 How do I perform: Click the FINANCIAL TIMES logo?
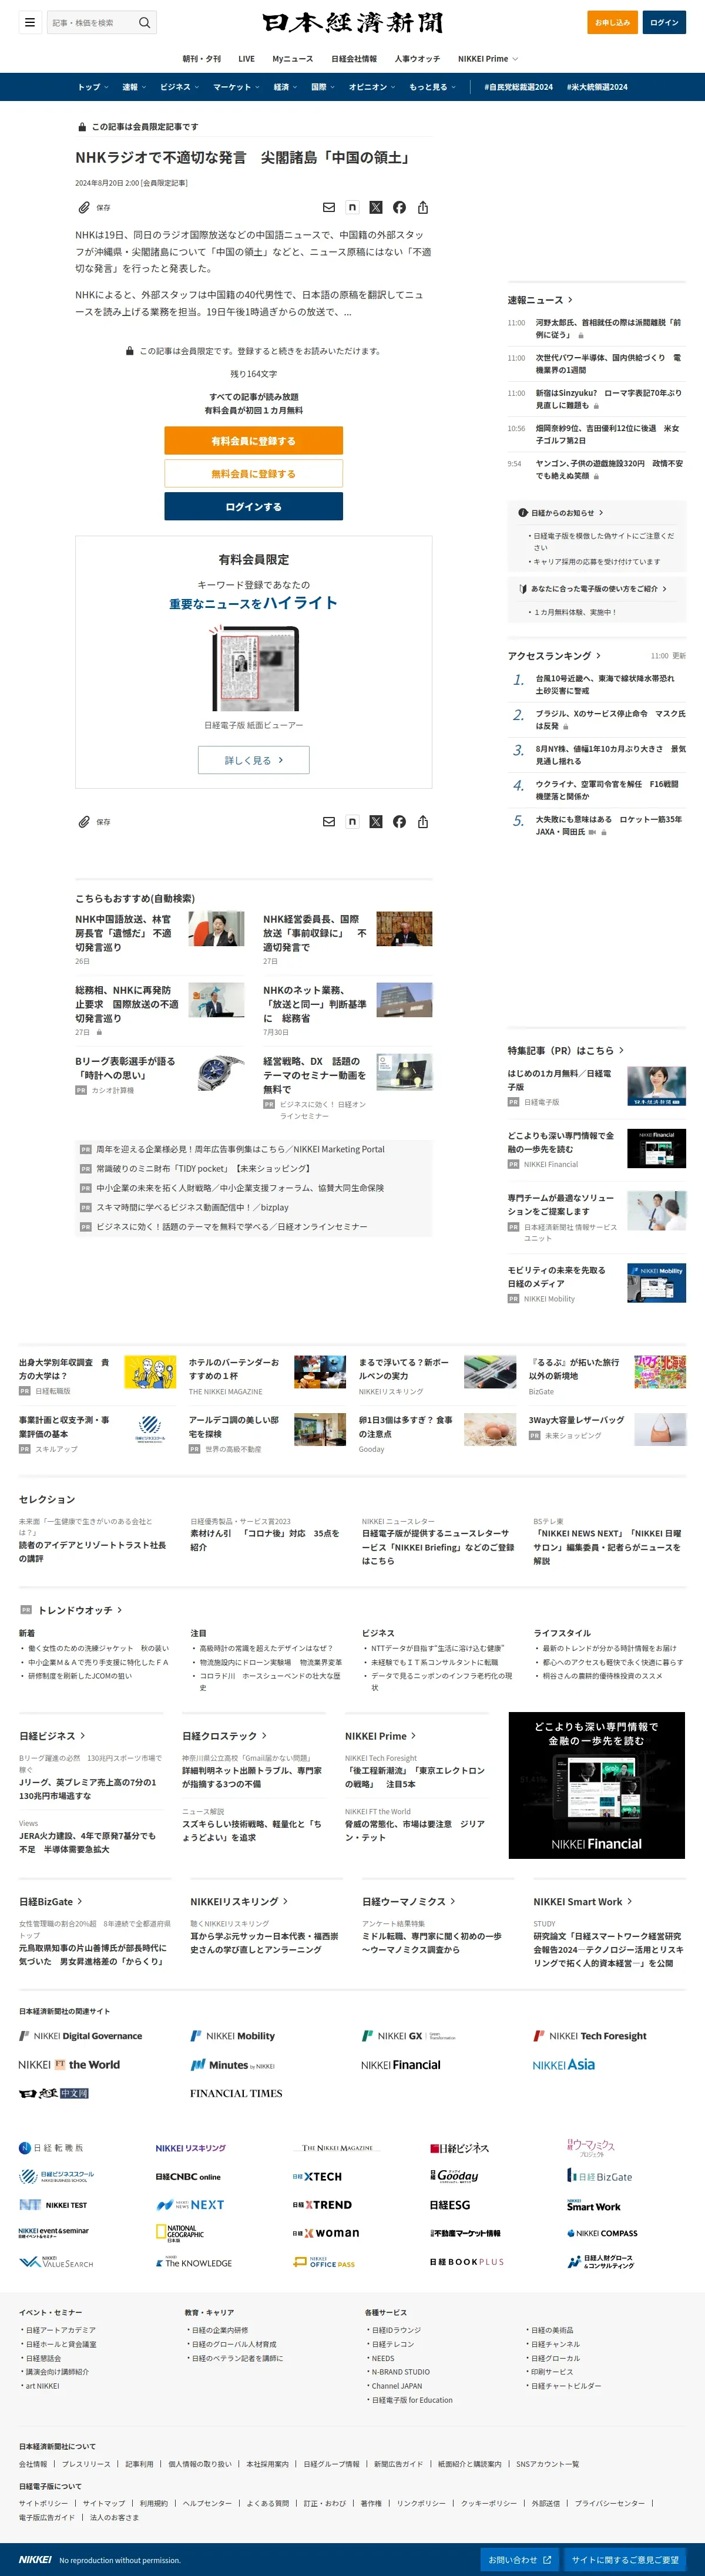[x=236, y=2093]
